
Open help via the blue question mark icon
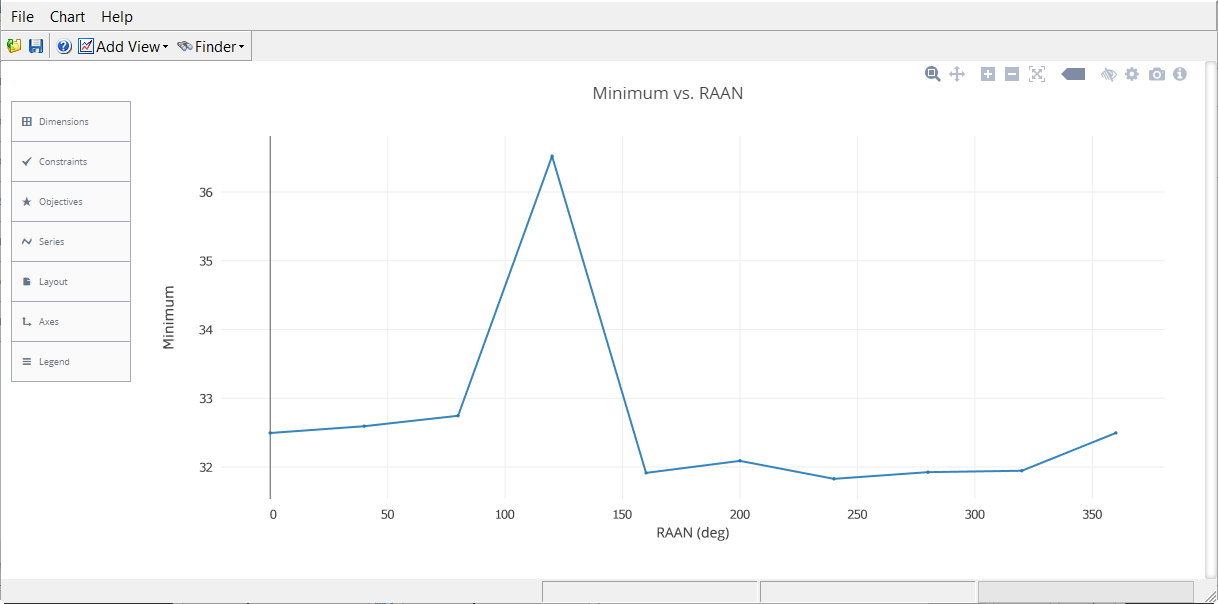[64, 46]
